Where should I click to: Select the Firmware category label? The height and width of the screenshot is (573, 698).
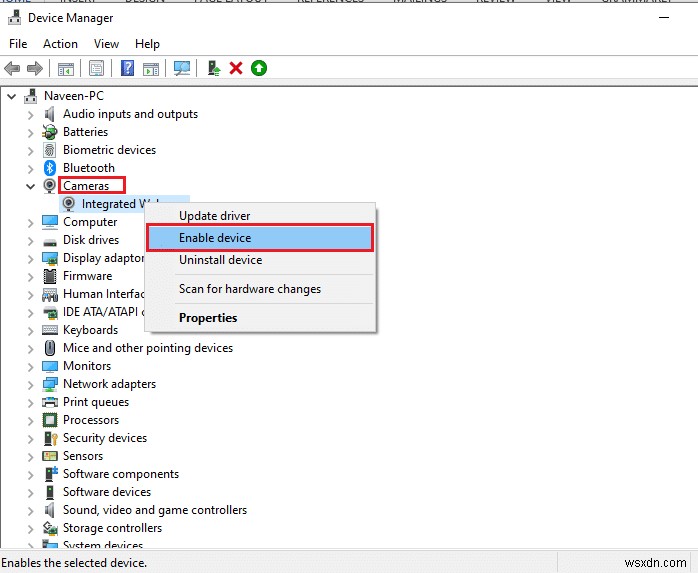click(x=87, y=276)
